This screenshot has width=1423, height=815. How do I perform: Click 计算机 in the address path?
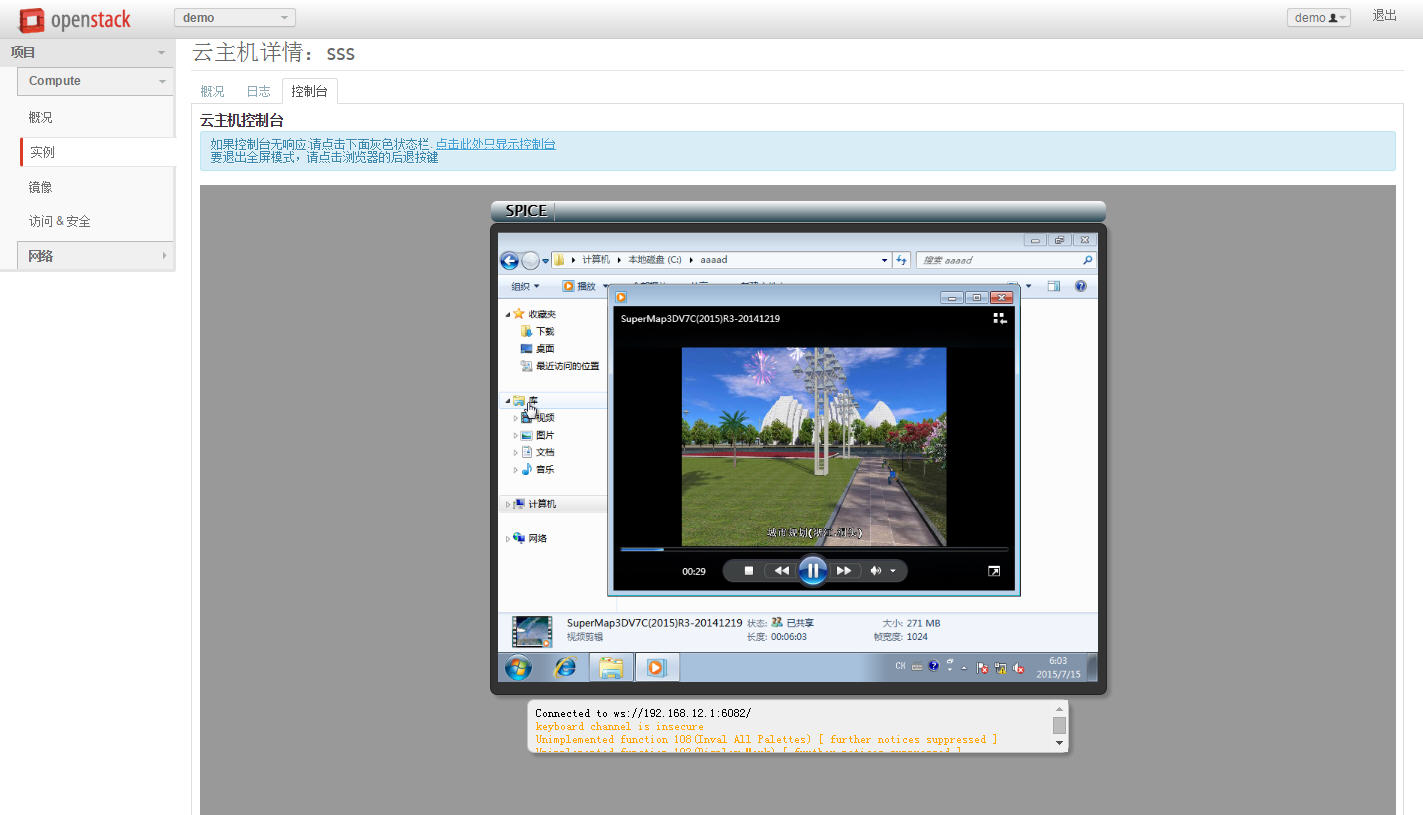tap(596, 260)
